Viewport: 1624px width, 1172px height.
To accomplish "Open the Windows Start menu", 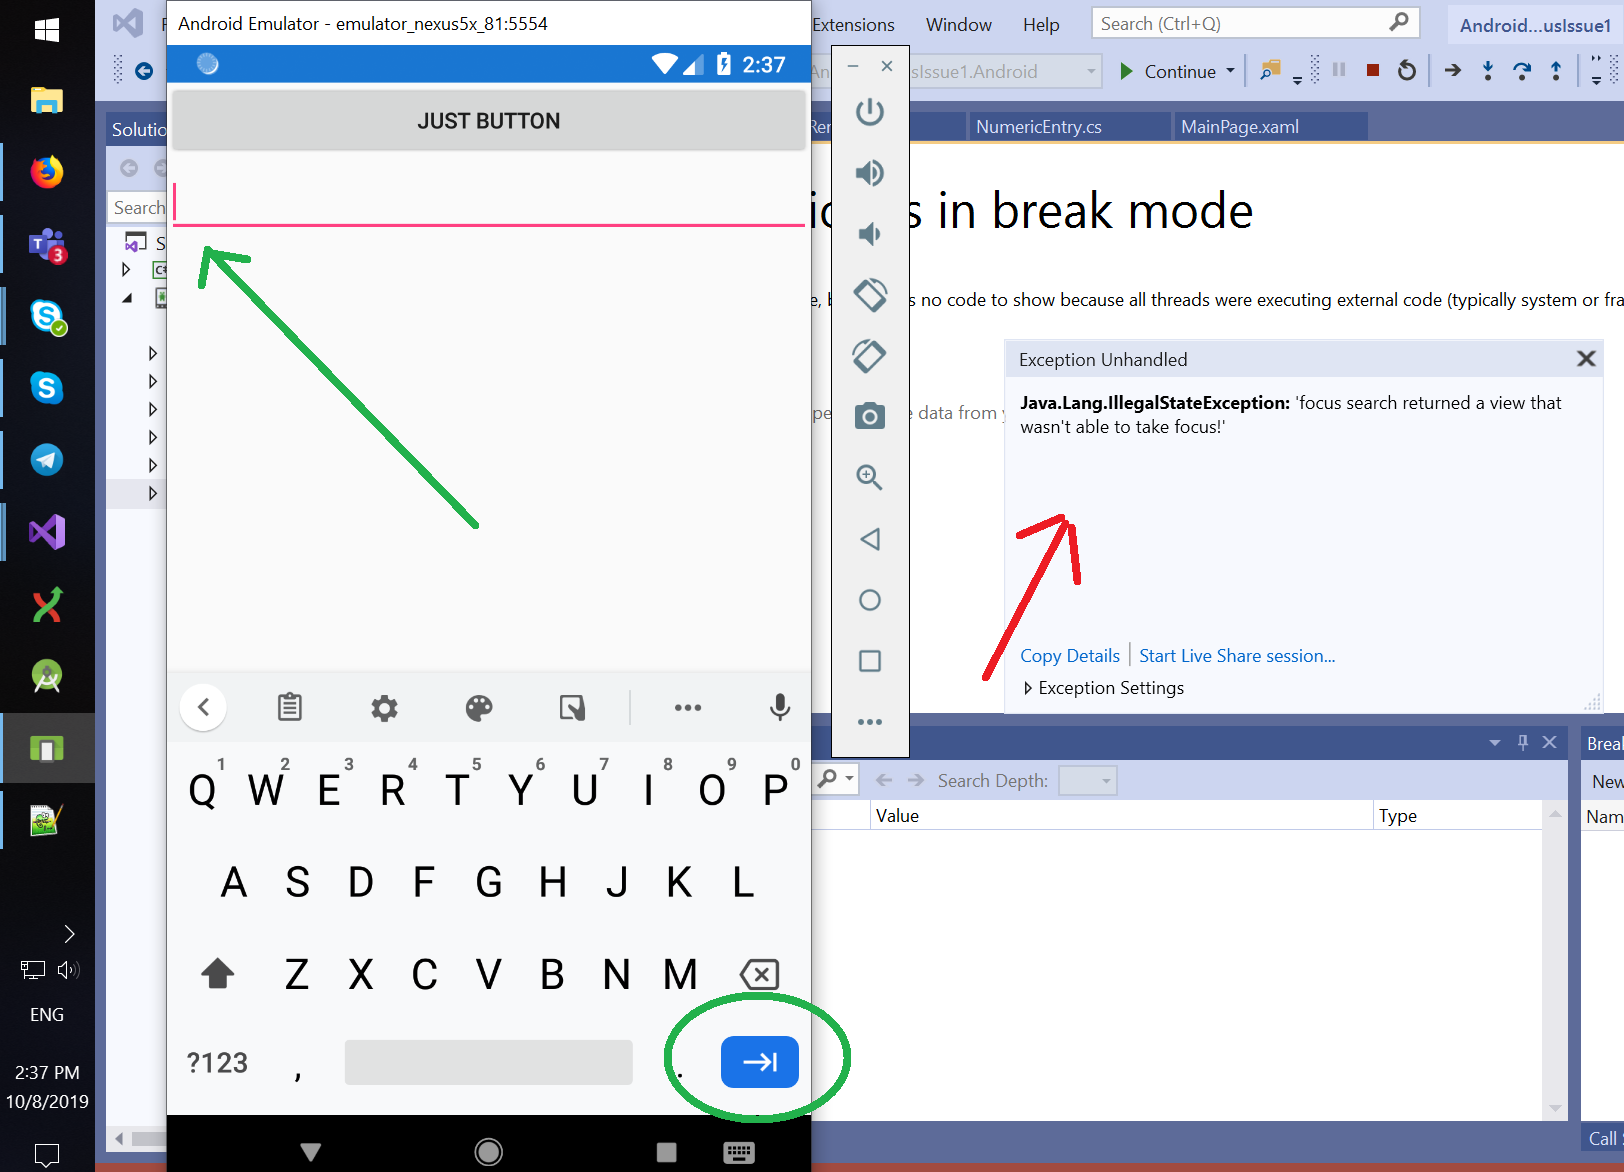I will tap(47, 30).
